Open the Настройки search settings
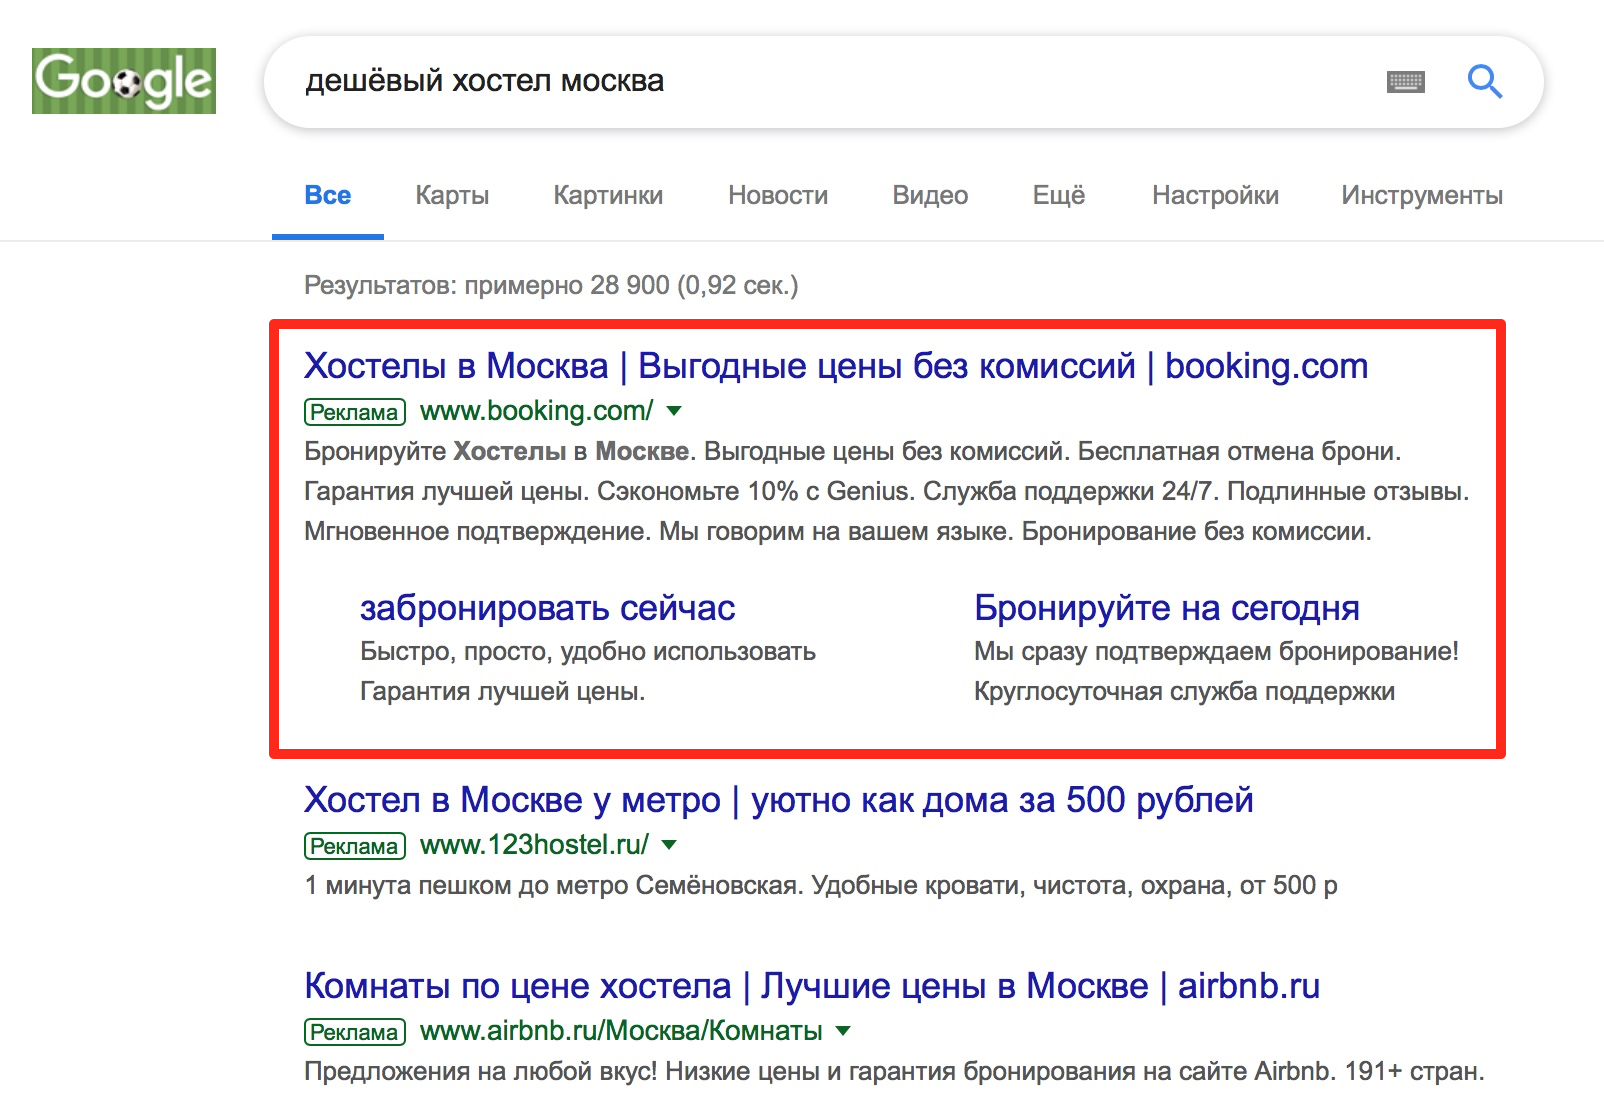 [x=1216, y=195]
